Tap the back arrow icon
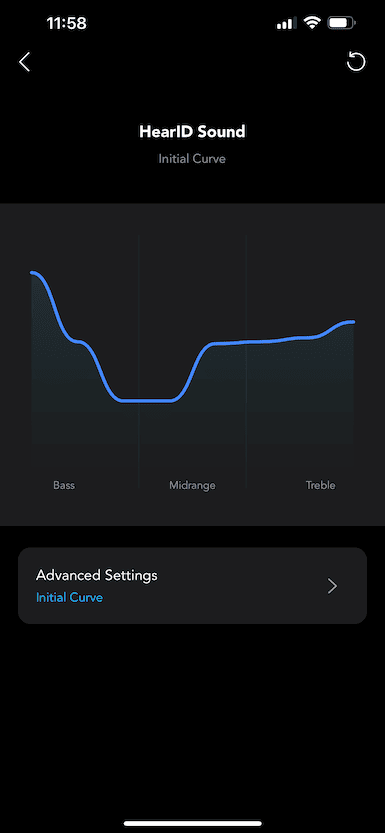385x833 pixels. 24,62
